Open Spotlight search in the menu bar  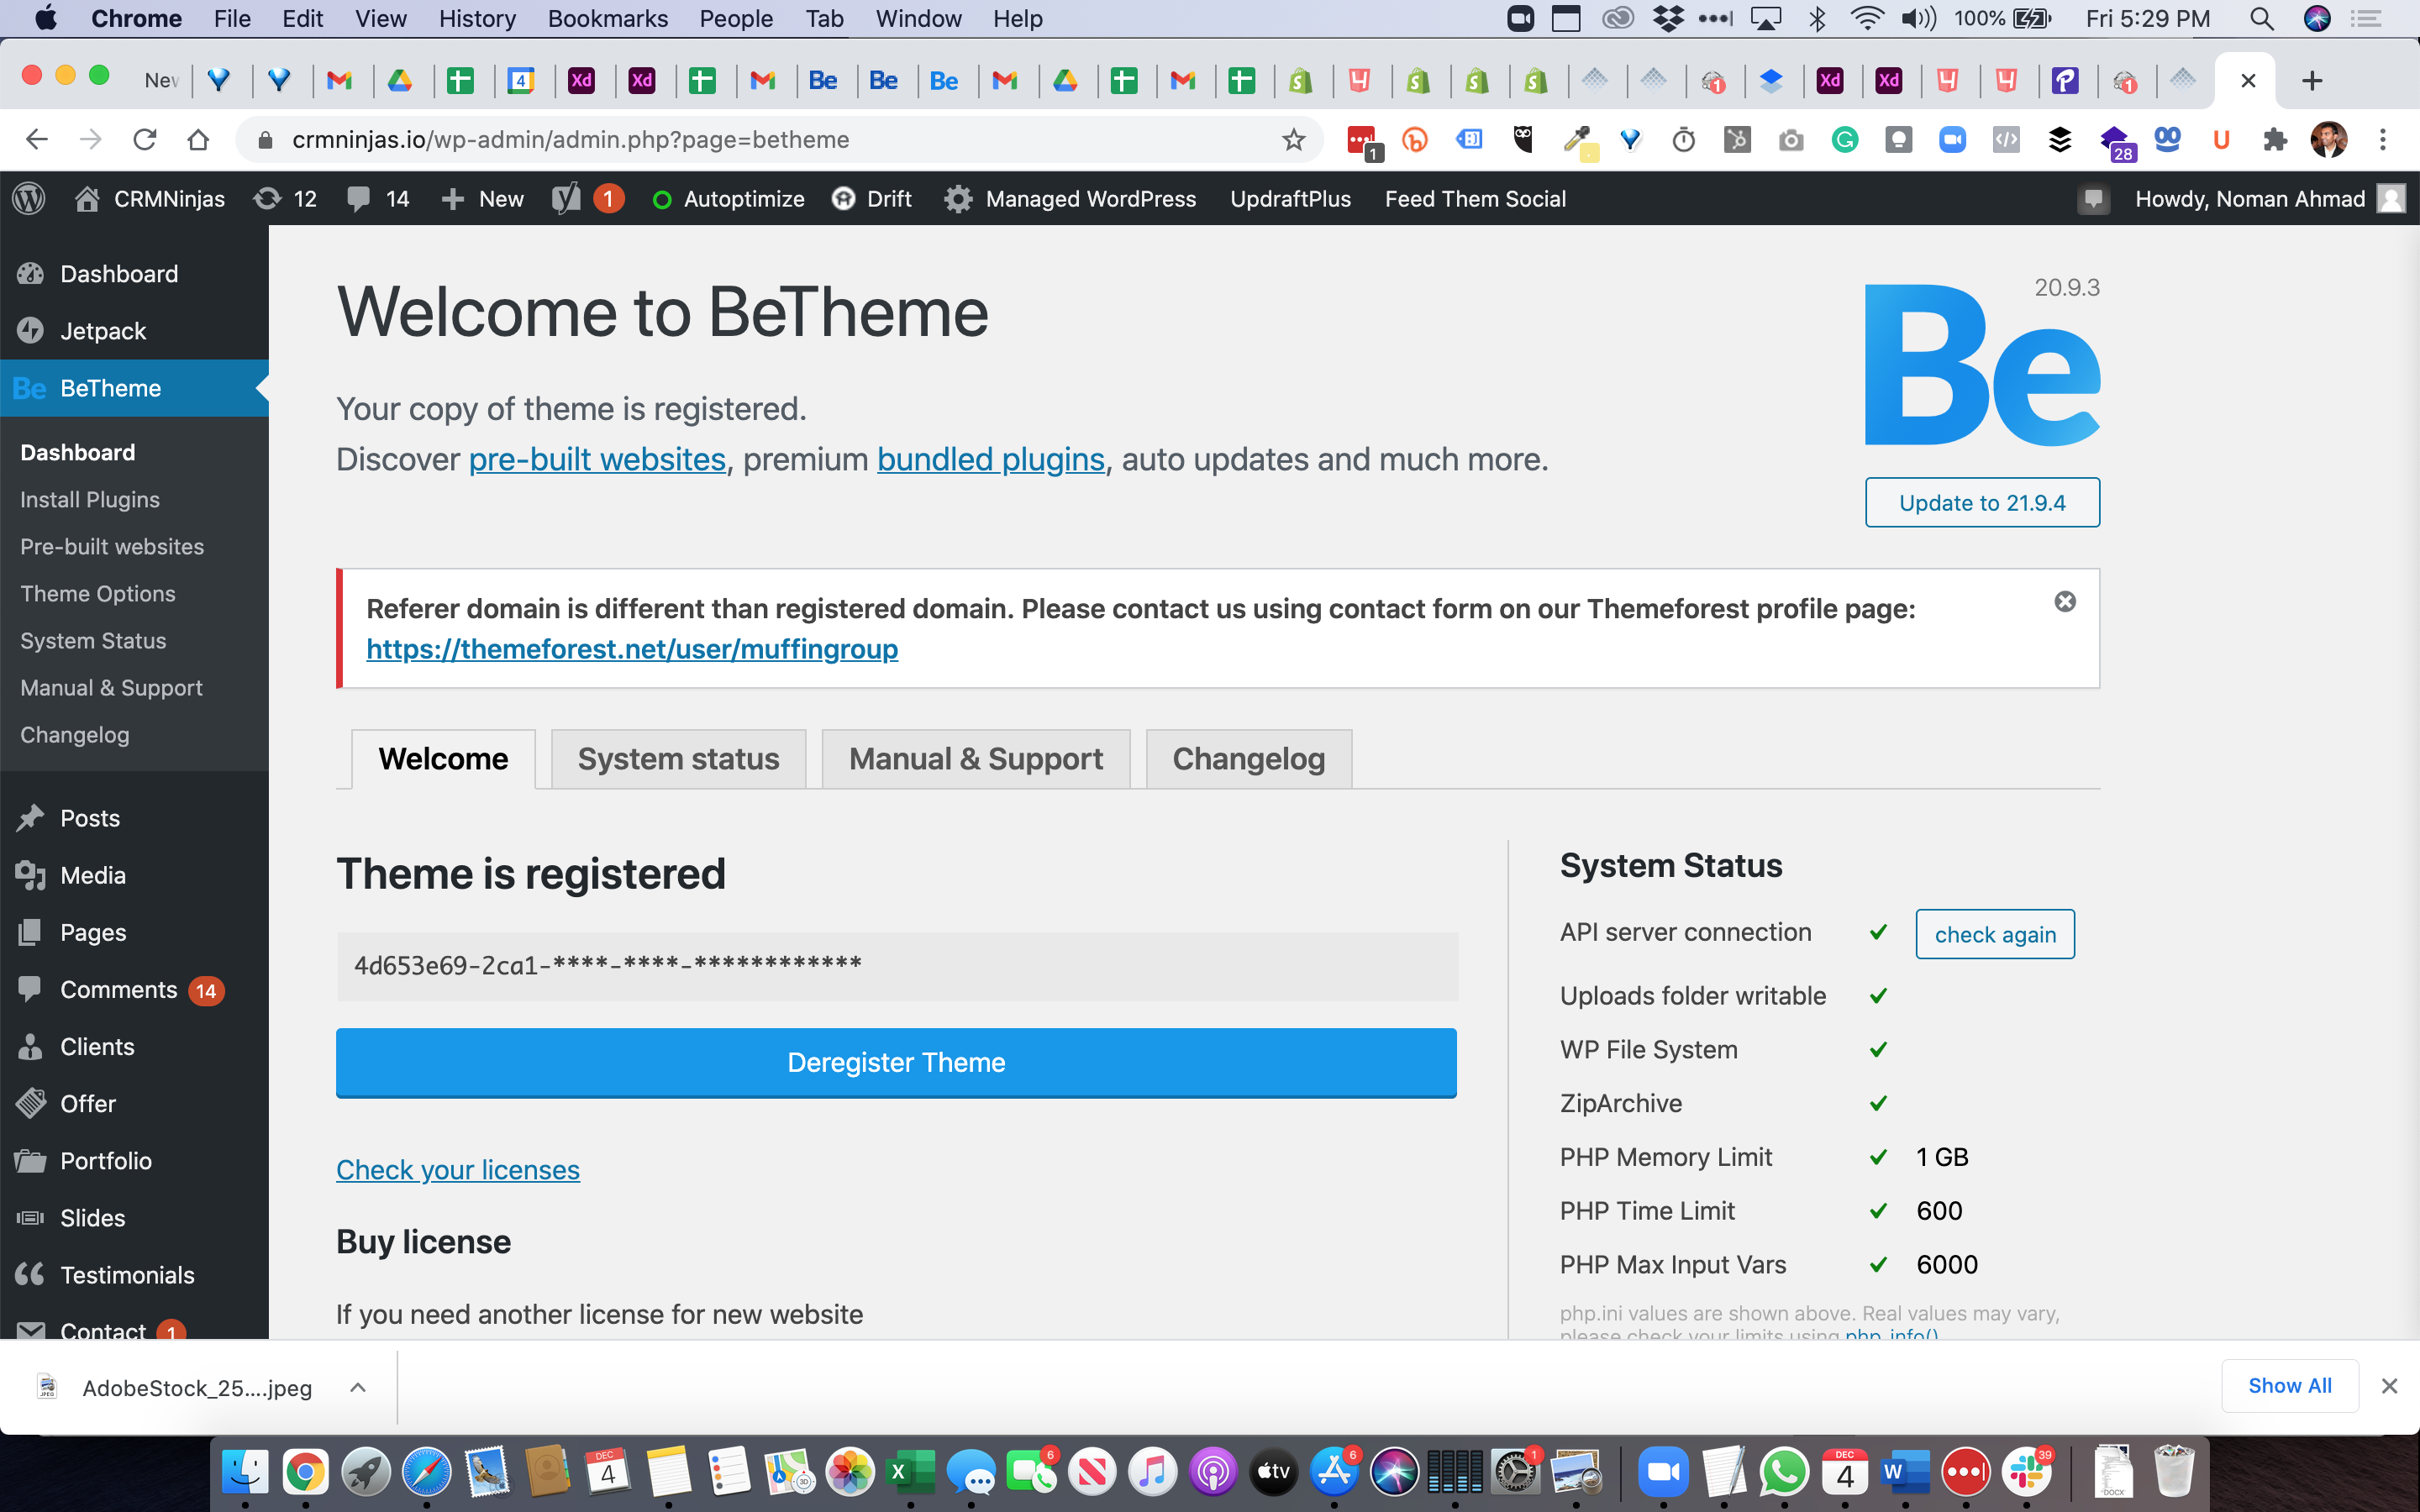[2261, 19]
